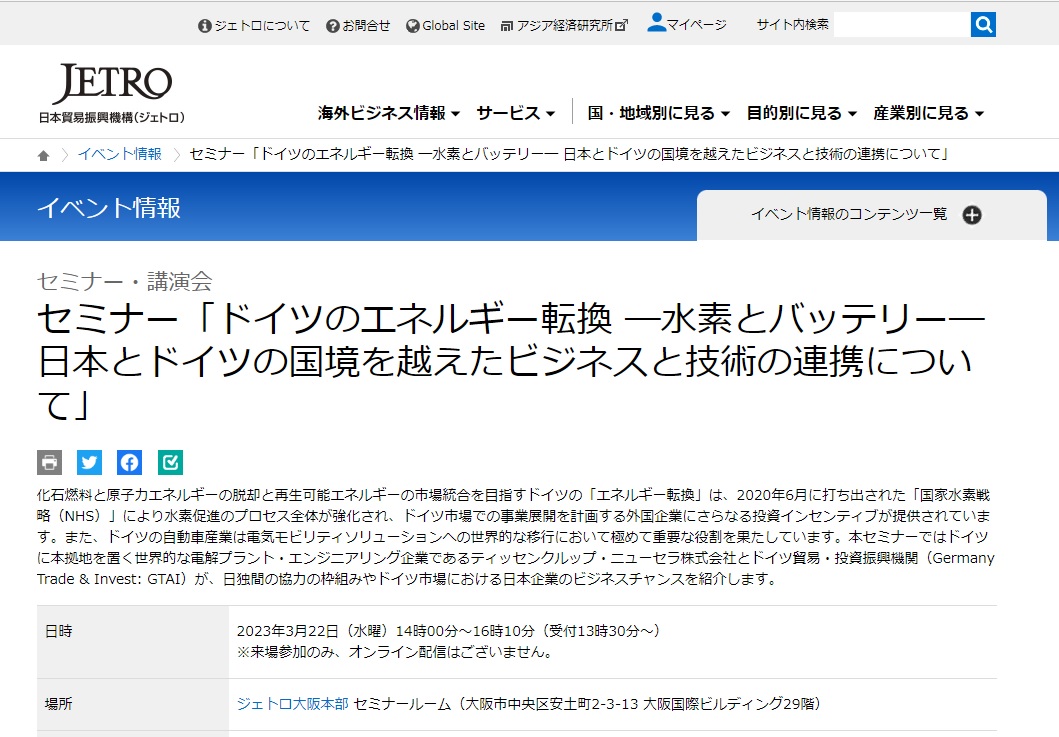
Task: Click the globe icon beside Global Site
Action: [413, 26]
